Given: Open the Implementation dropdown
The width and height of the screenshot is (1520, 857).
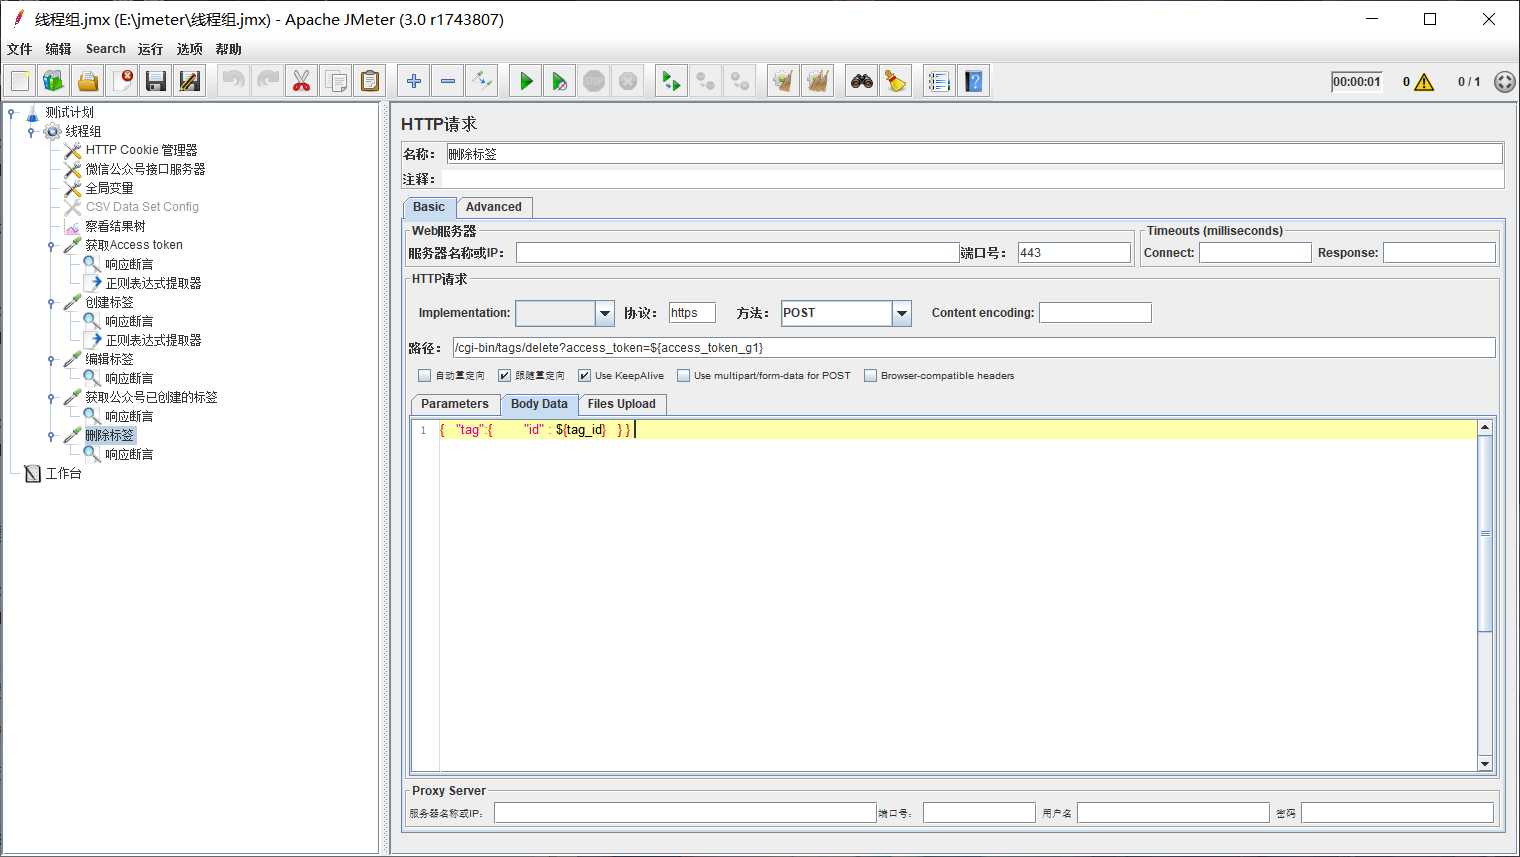Looking at the screenshot, I should coord(605,313).
